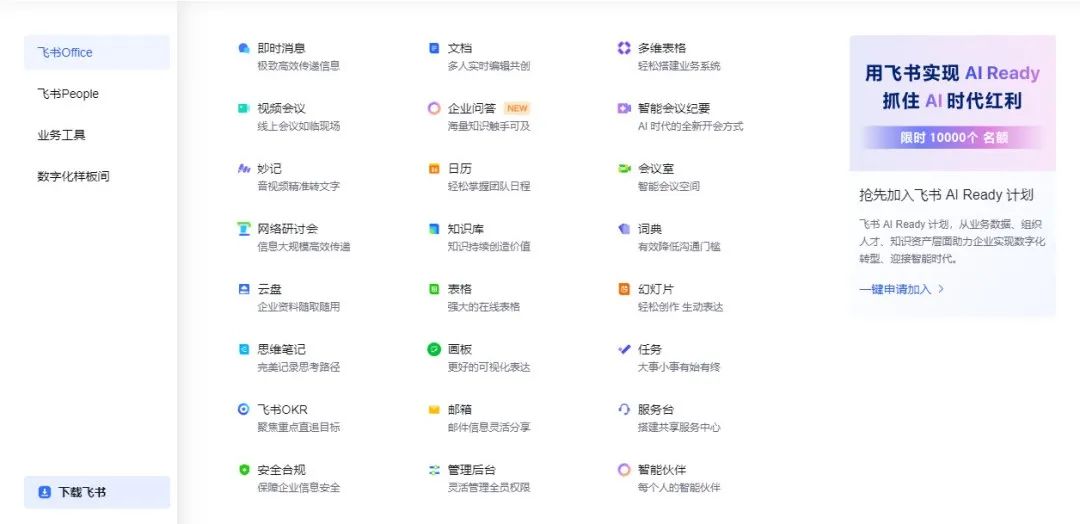Open the 业务工具 category
This screenshot has width=1080, height=524.
[61, 135]
